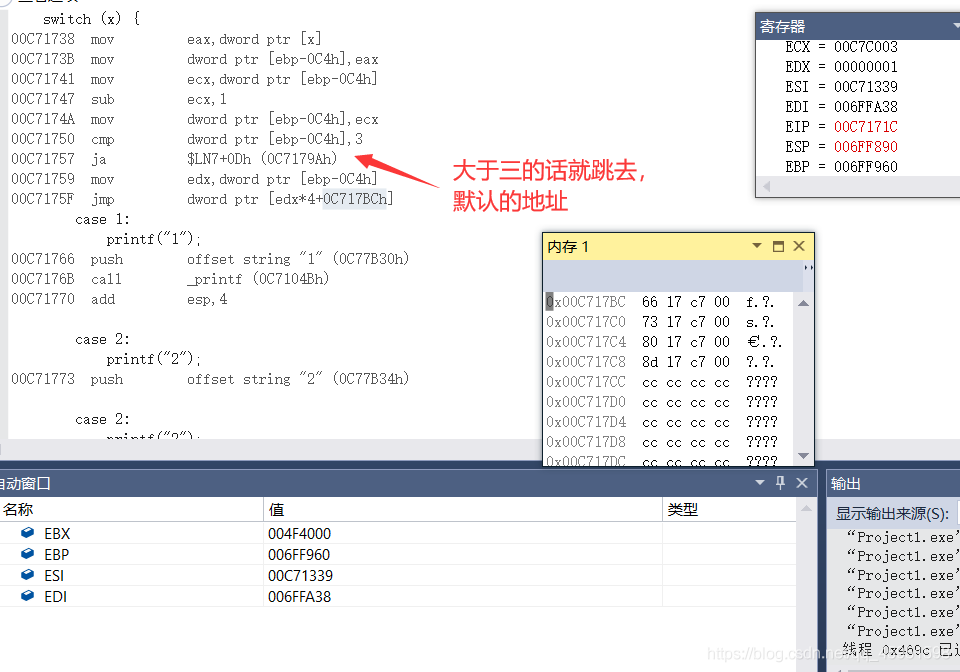This screenshot has height=672, width=960.
Task: Open the 自动窗口 options dropdown
Action: pos(759,482)
